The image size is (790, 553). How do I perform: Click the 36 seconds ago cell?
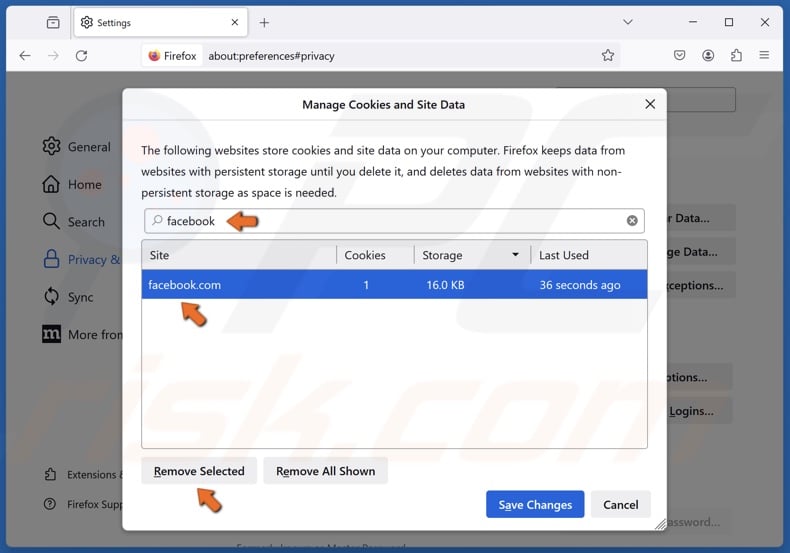(580, 285)
